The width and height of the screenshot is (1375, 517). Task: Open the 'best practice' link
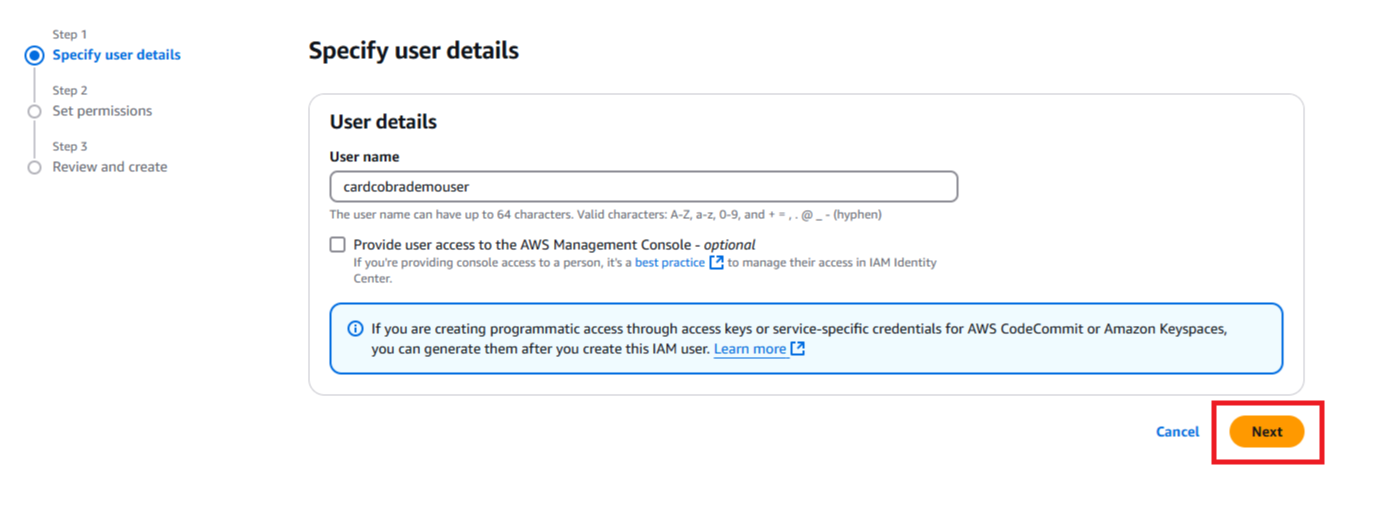coord(669,263)
